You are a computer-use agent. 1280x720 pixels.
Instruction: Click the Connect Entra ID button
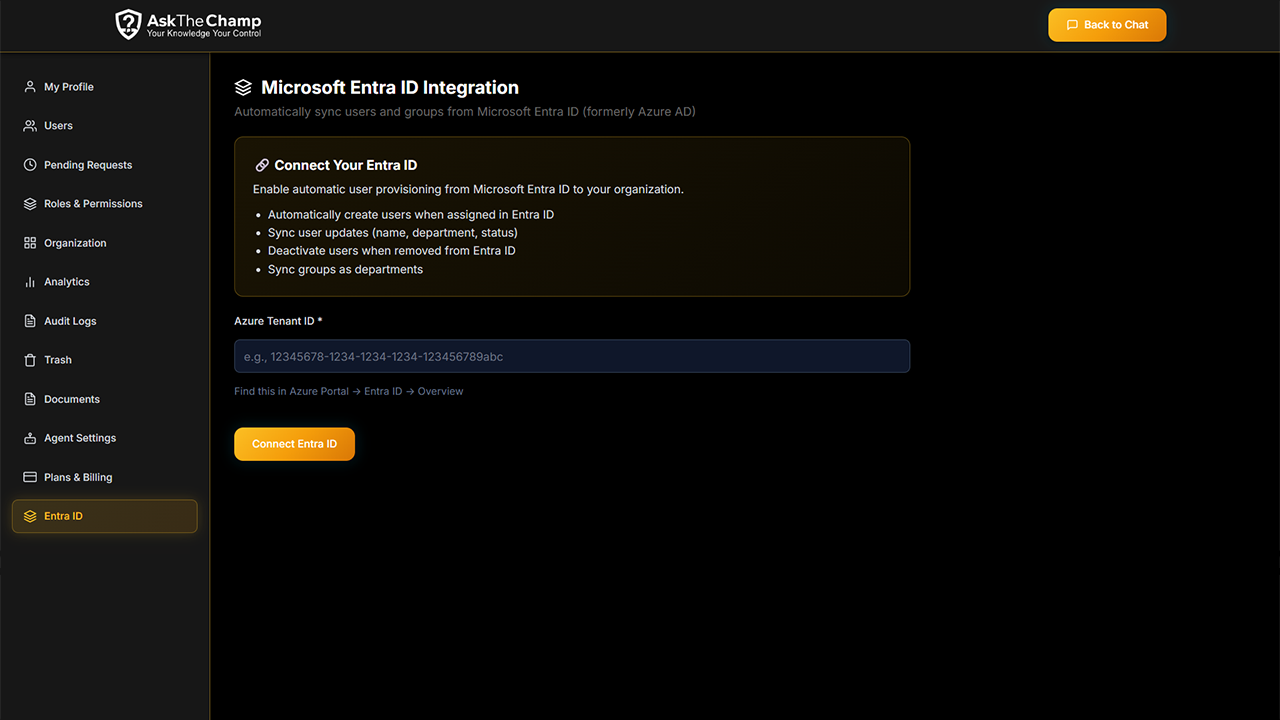pyautogui.click(x=294, y=444)
